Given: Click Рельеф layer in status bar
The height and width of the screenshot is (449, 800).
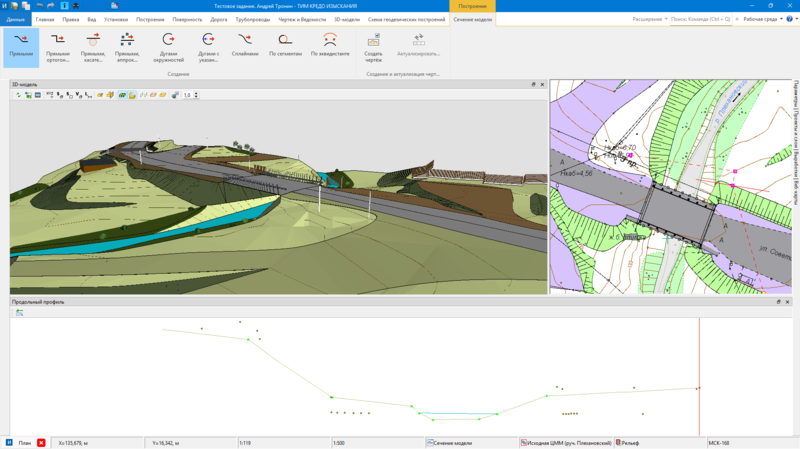Looking at the screenshot, I should [x=630, y=442].
